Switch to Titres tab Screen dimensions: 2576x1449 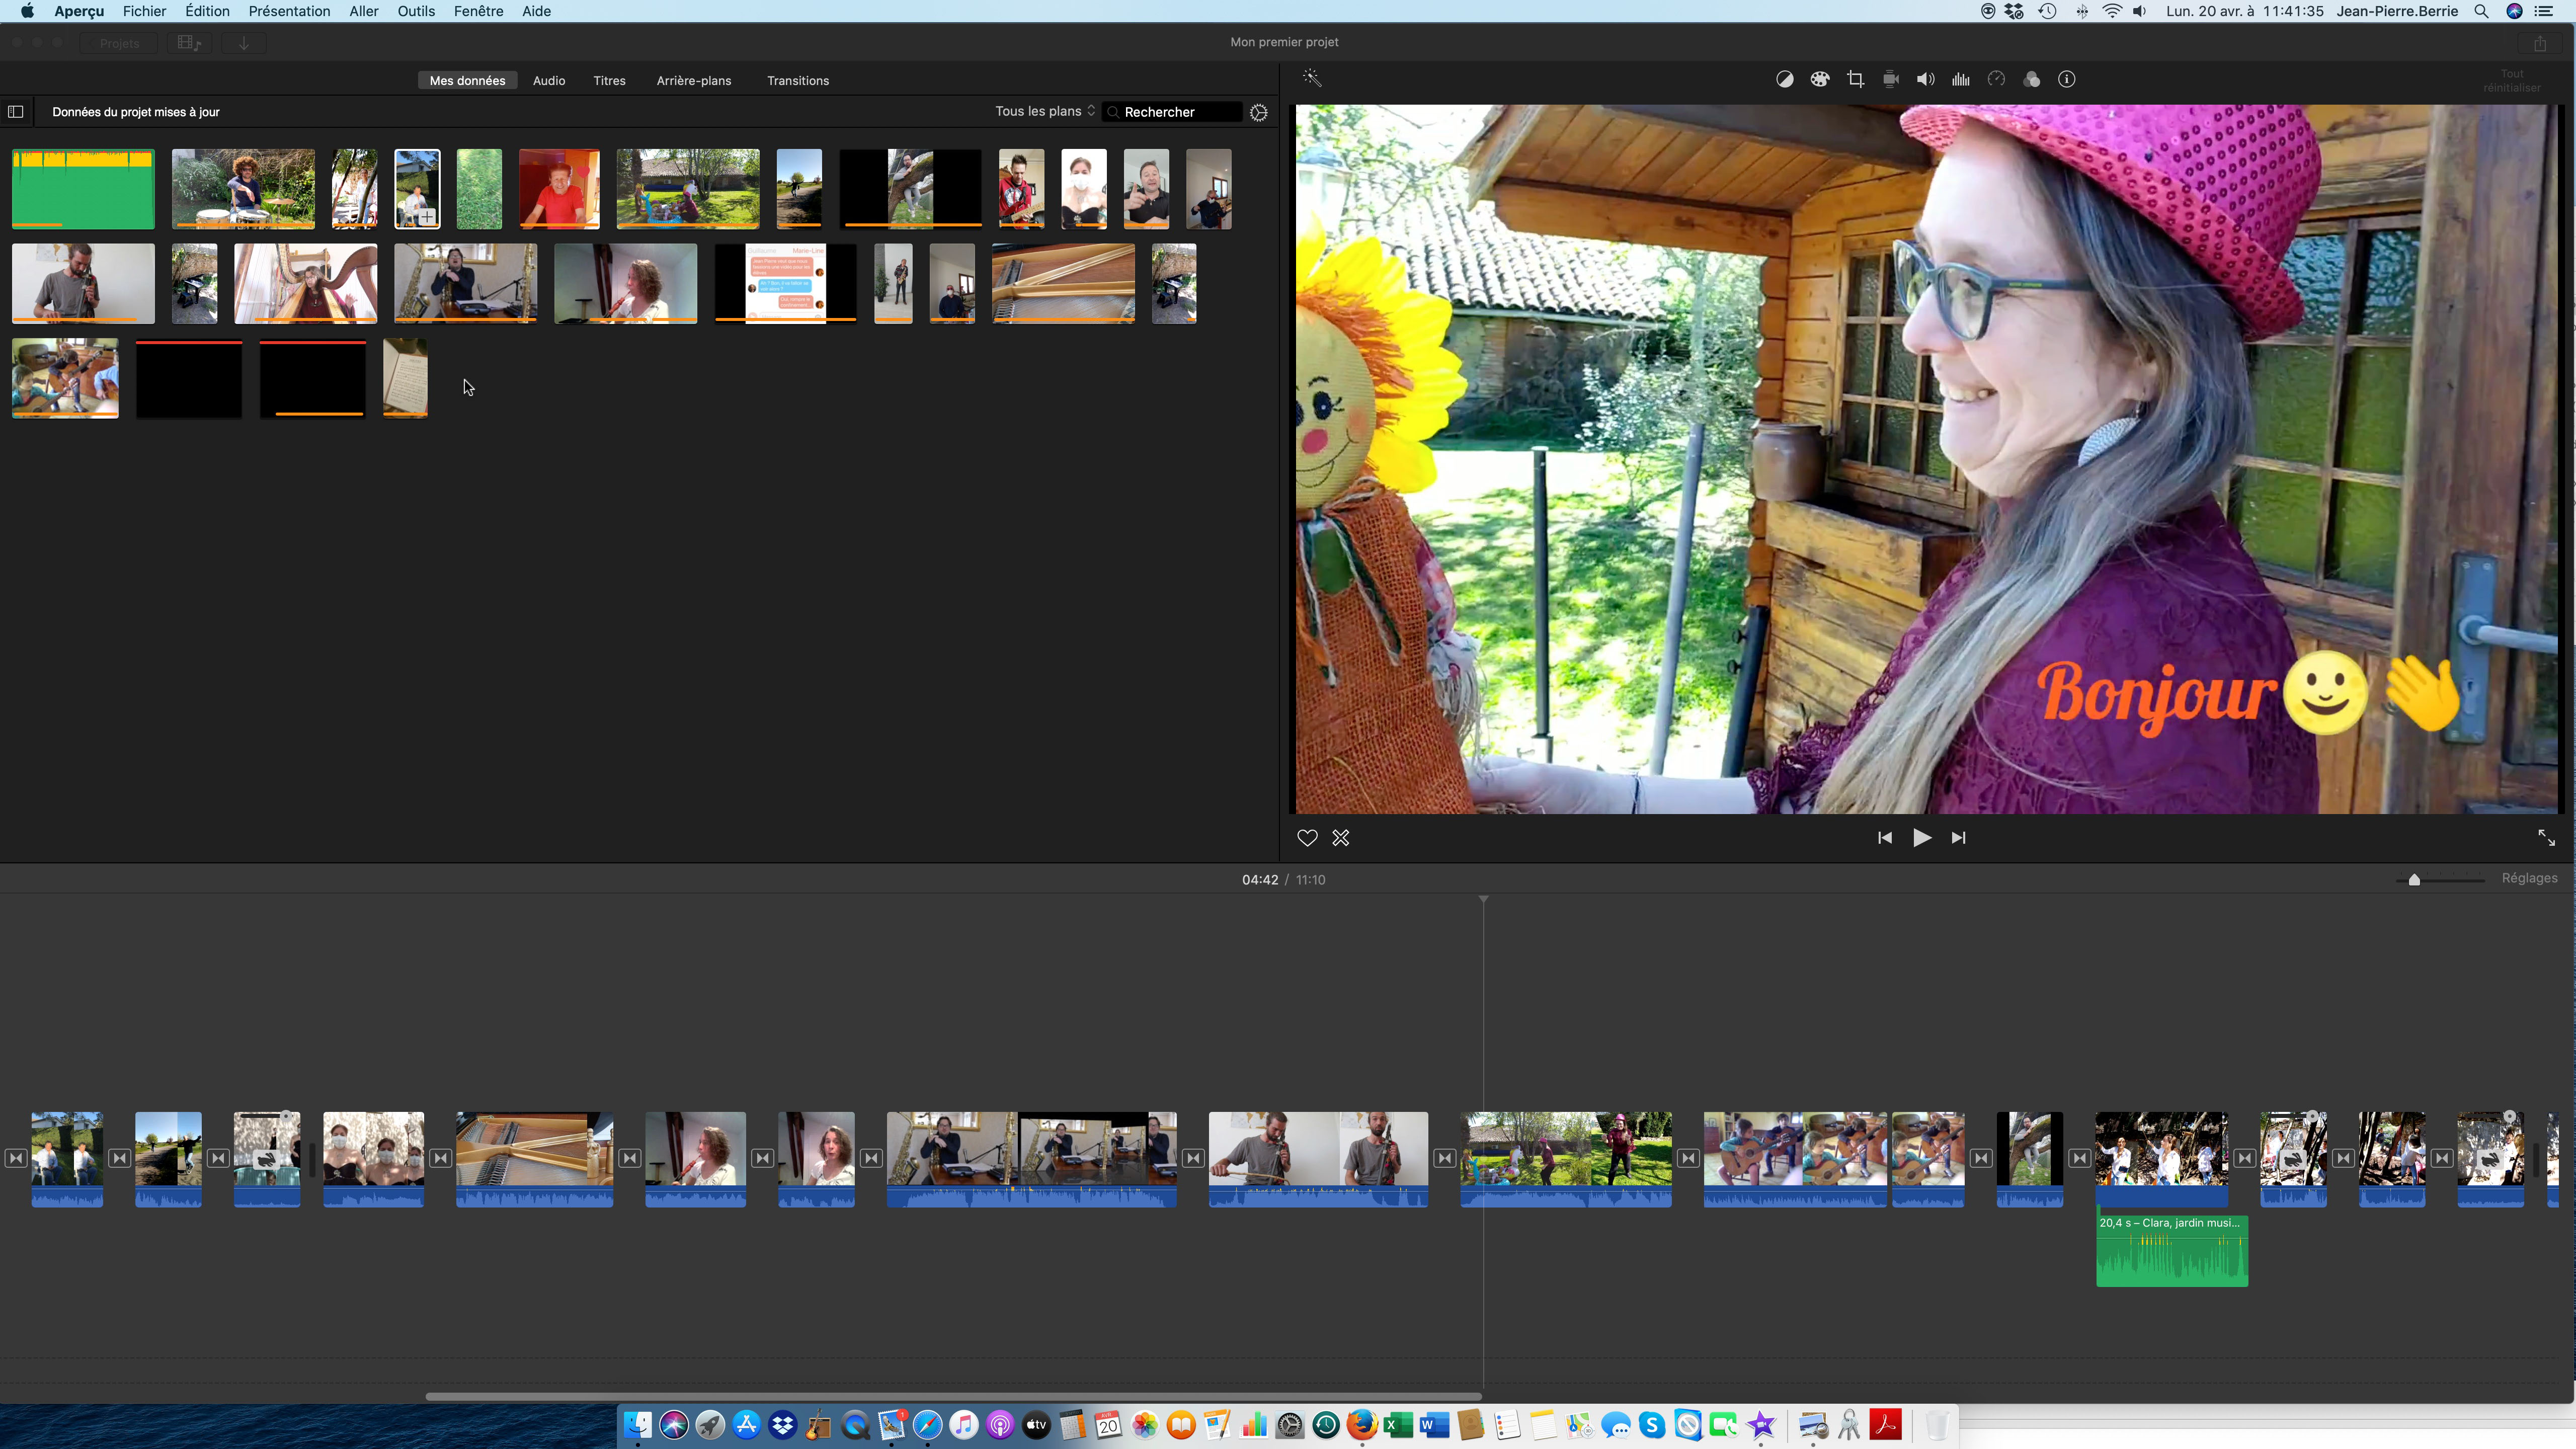(609, 81)
